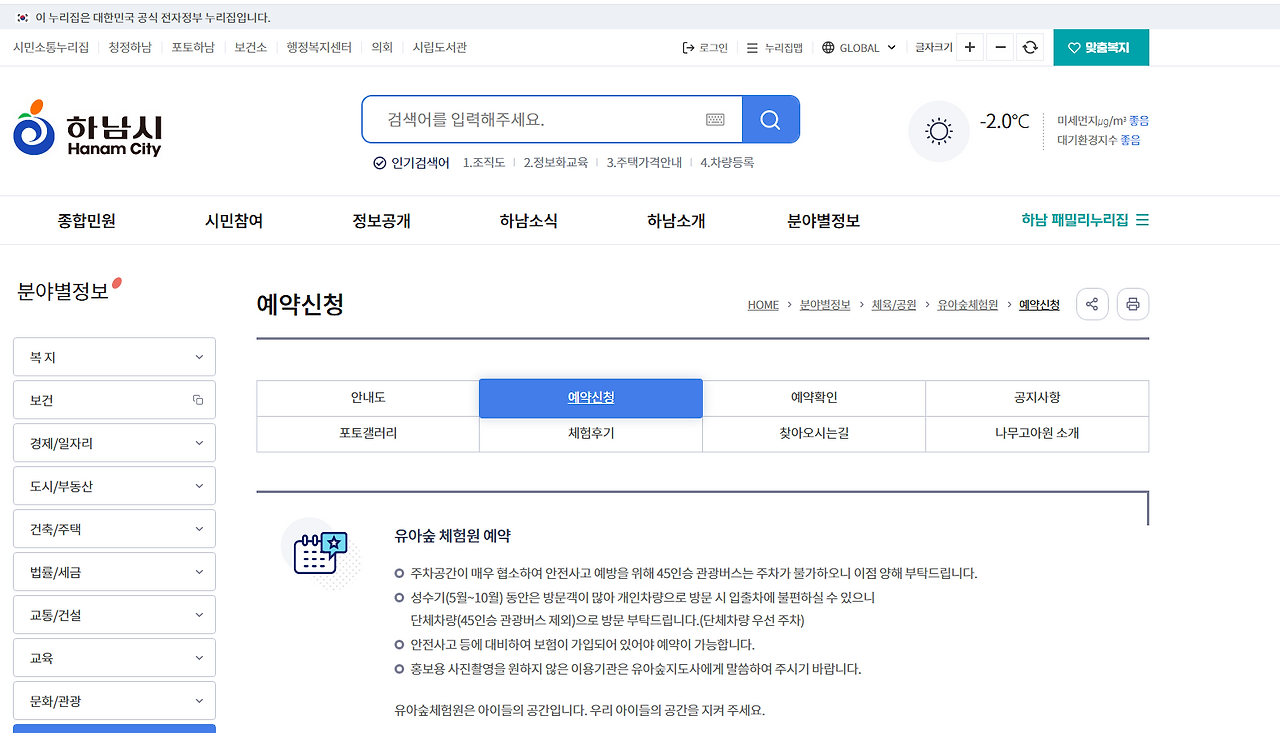Switch to 포토갤러리 tab

pos(368,434)
